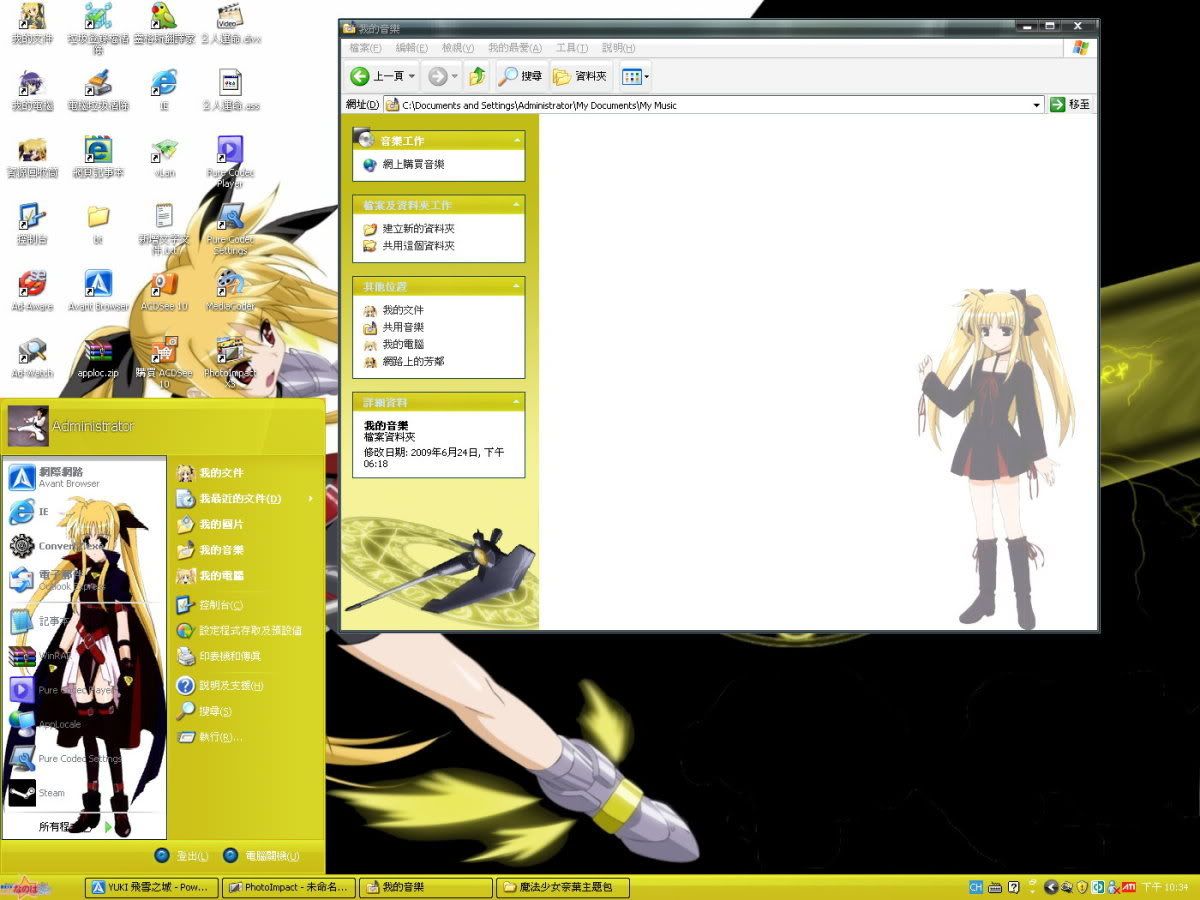The image size is (1200, 900).
Task: Open the 我的最愛(A) favorites menu
Action: (x=515, y=48)
